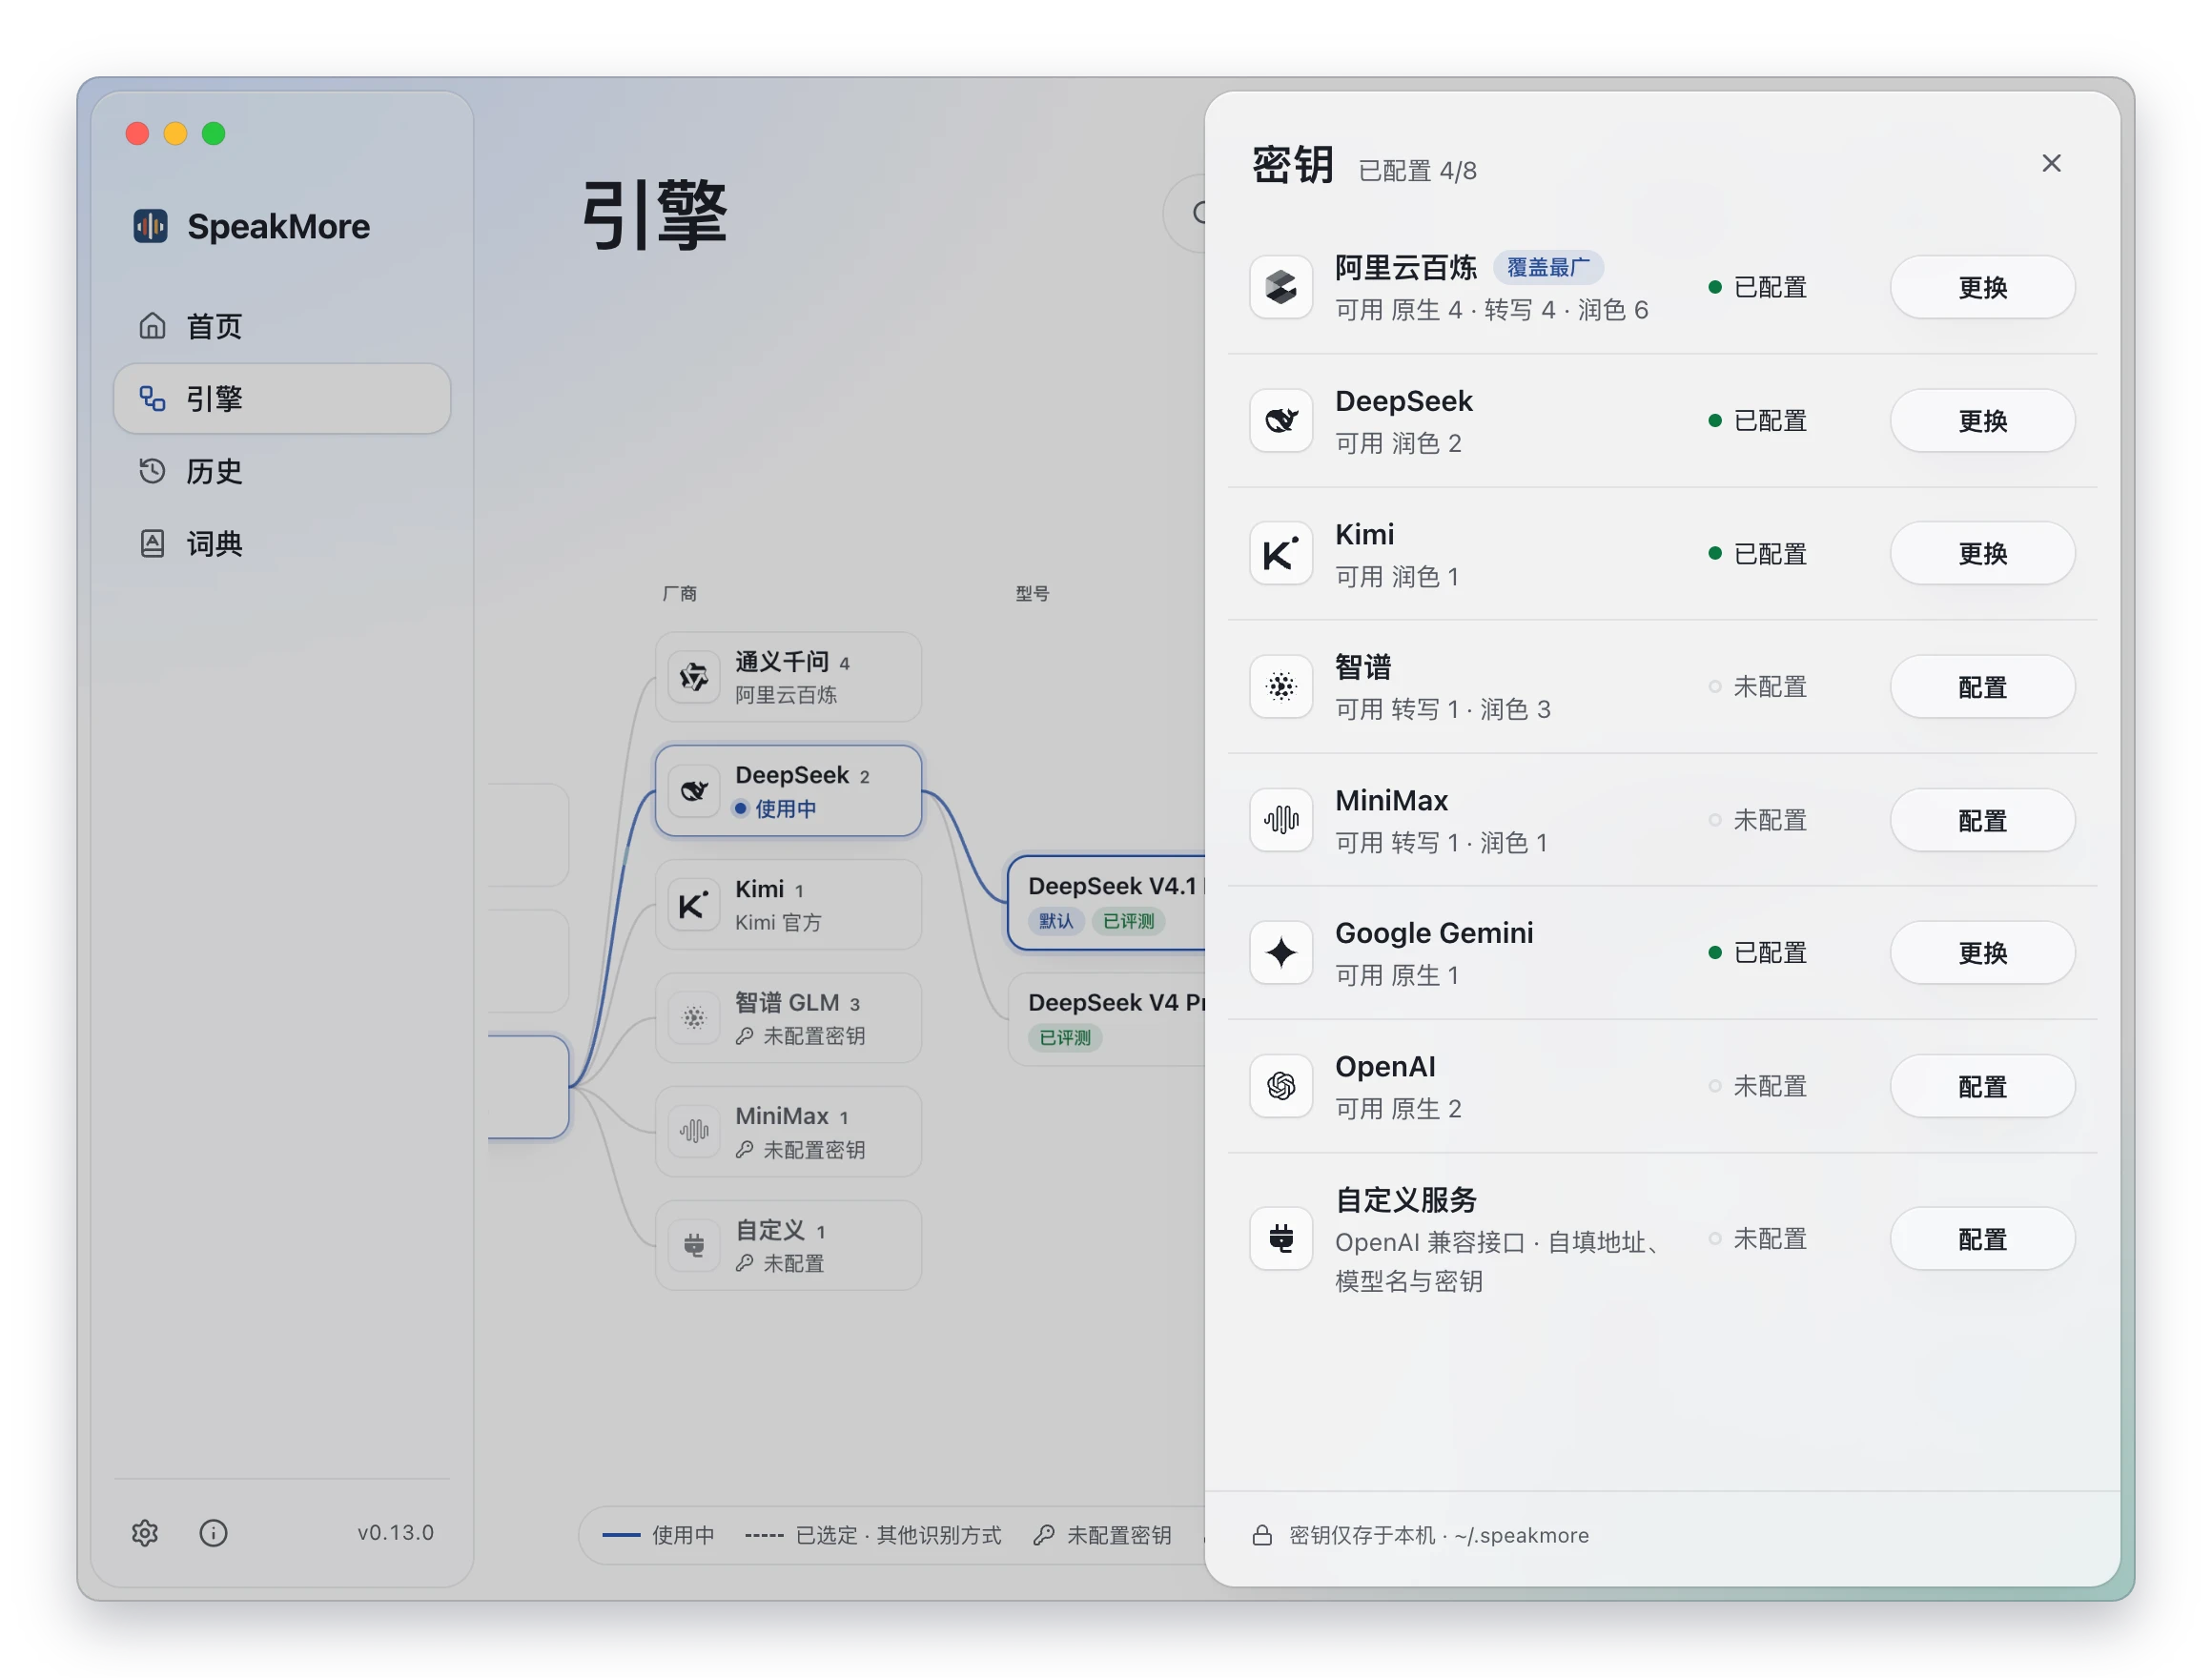Click the info icon in sidebar
Image resolution: width=2212 pixels, height=1678 pixels.
[x=213, y=1532]
